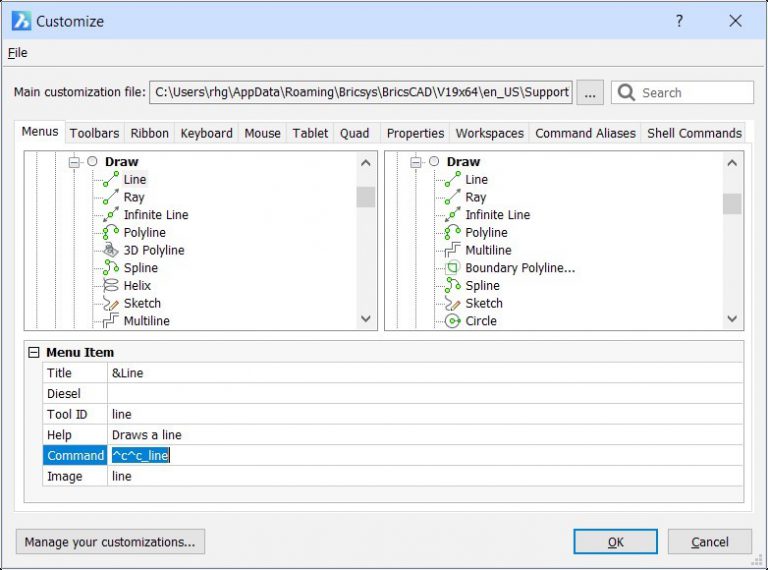Click the left tree scrollbar thumb
Screen dimensions: 768x570
click(365, 197)
